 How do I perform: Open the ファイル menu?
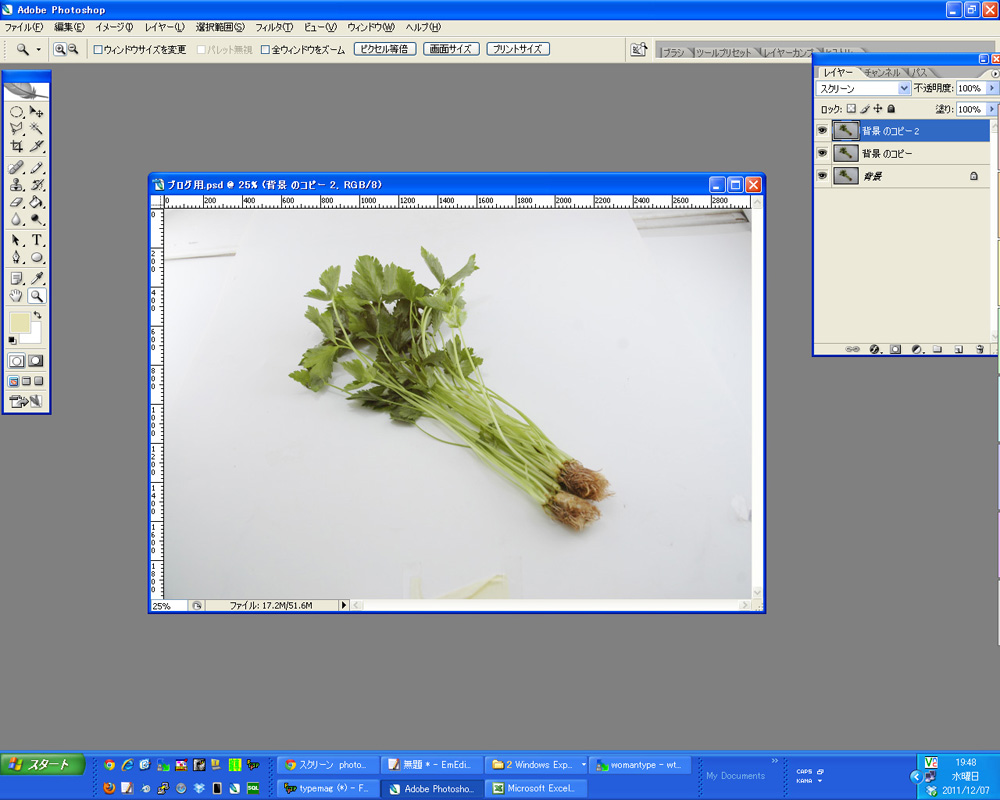click(x=24, y=27)
